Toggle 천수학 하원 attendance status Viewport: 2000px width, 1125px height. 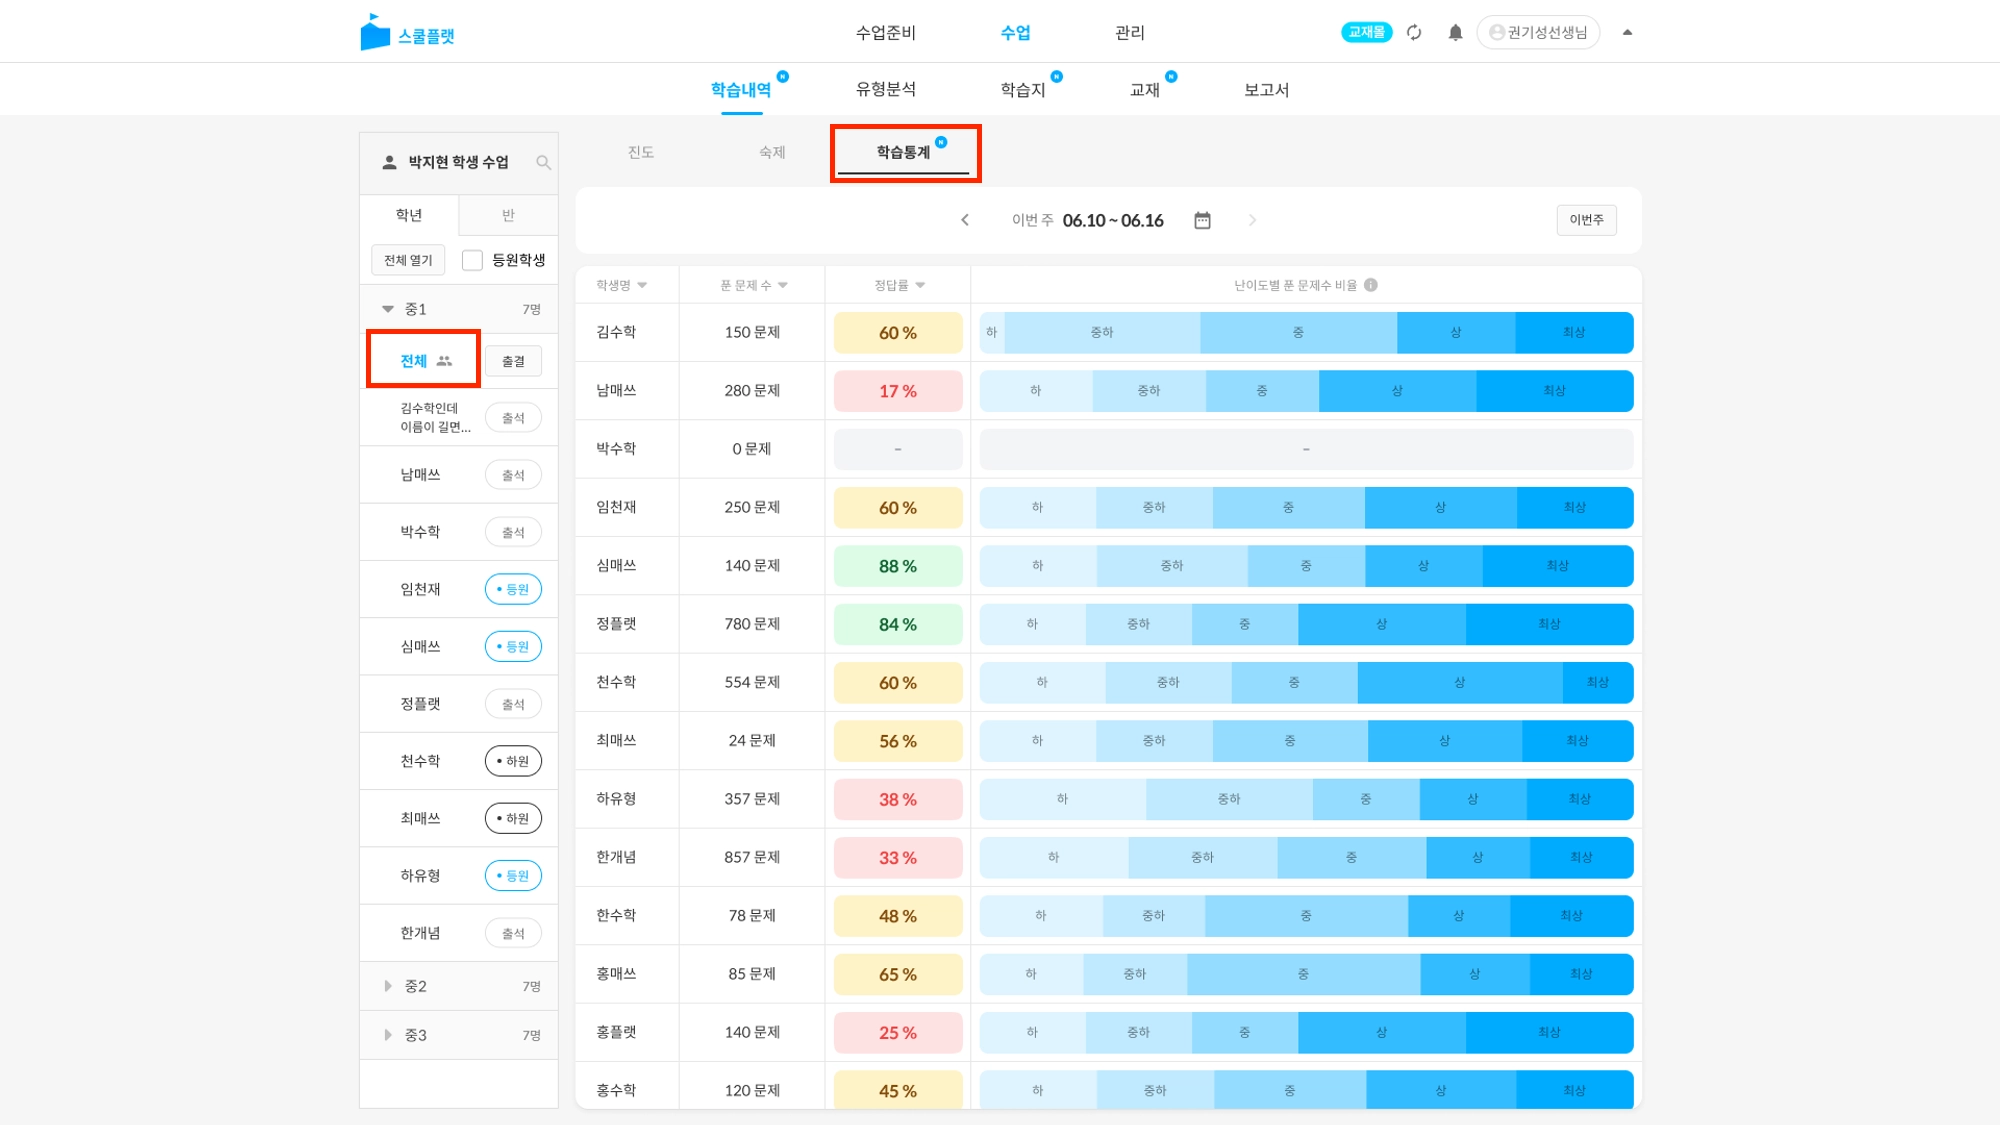pyautogui.click(x=513, y=761)
